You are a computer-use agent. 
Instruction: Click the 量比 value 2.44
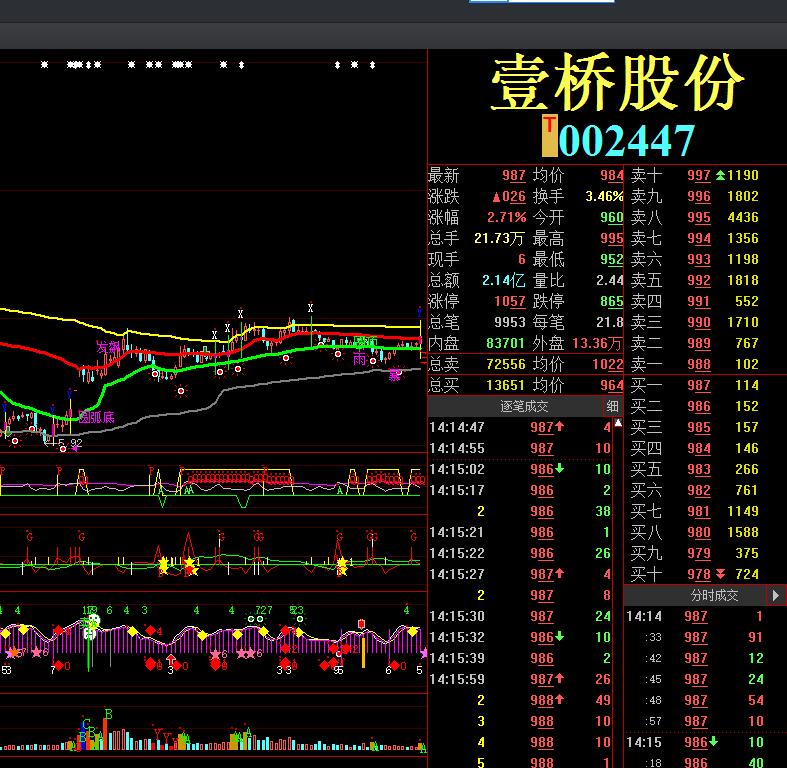tap(609, 280)
